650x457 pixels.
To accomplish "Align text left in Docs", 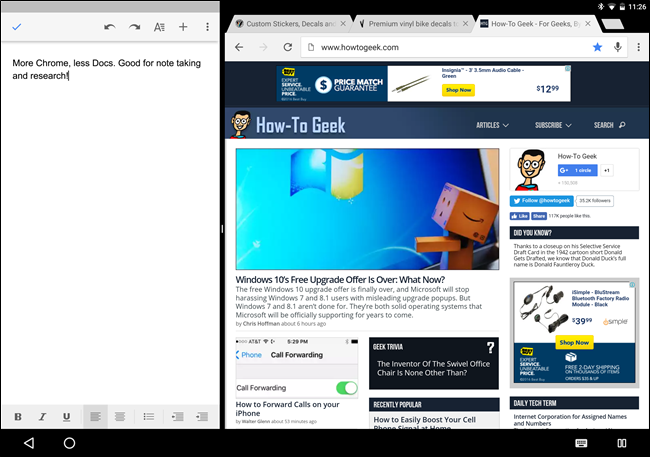I will (95, 416).
